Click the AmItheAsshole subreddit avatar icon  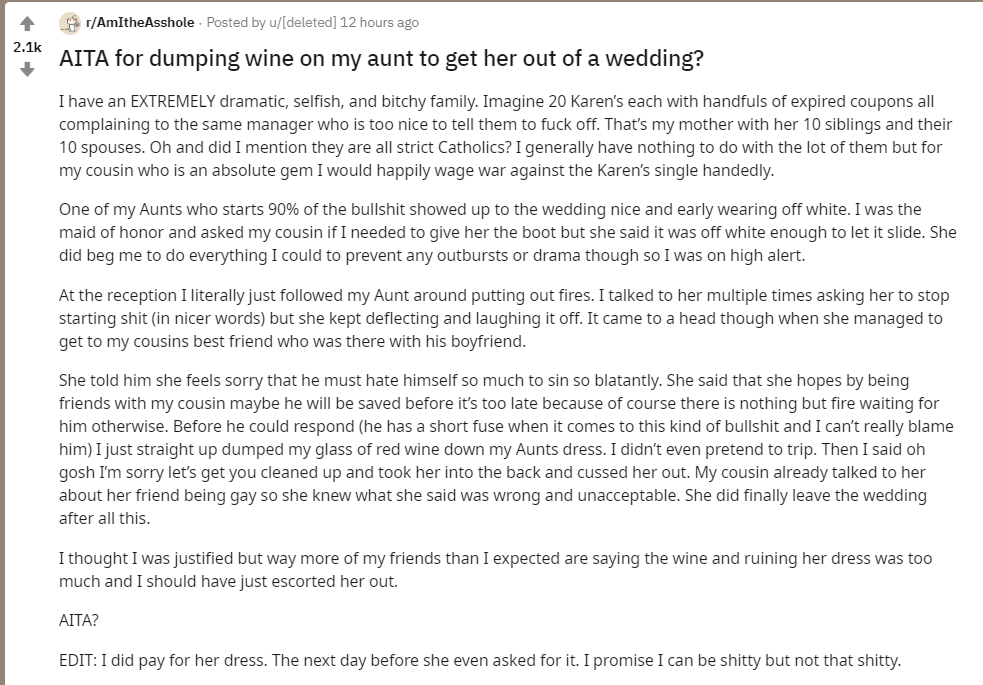coord(70,23)
